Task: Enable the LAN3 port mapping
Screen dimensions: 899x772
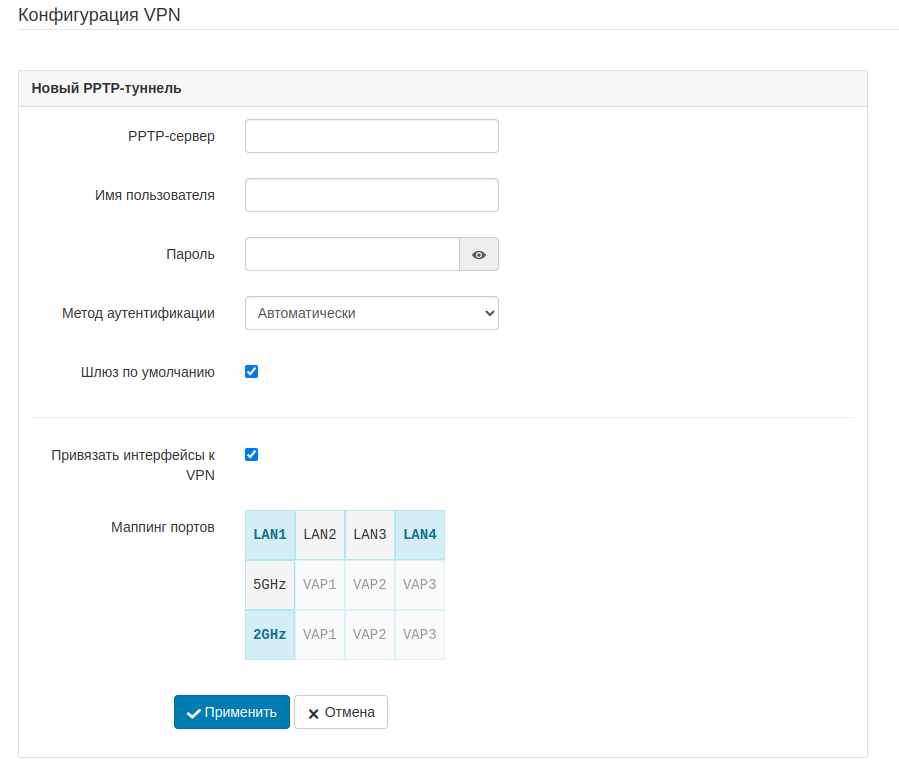Action: tap(370, 535)
